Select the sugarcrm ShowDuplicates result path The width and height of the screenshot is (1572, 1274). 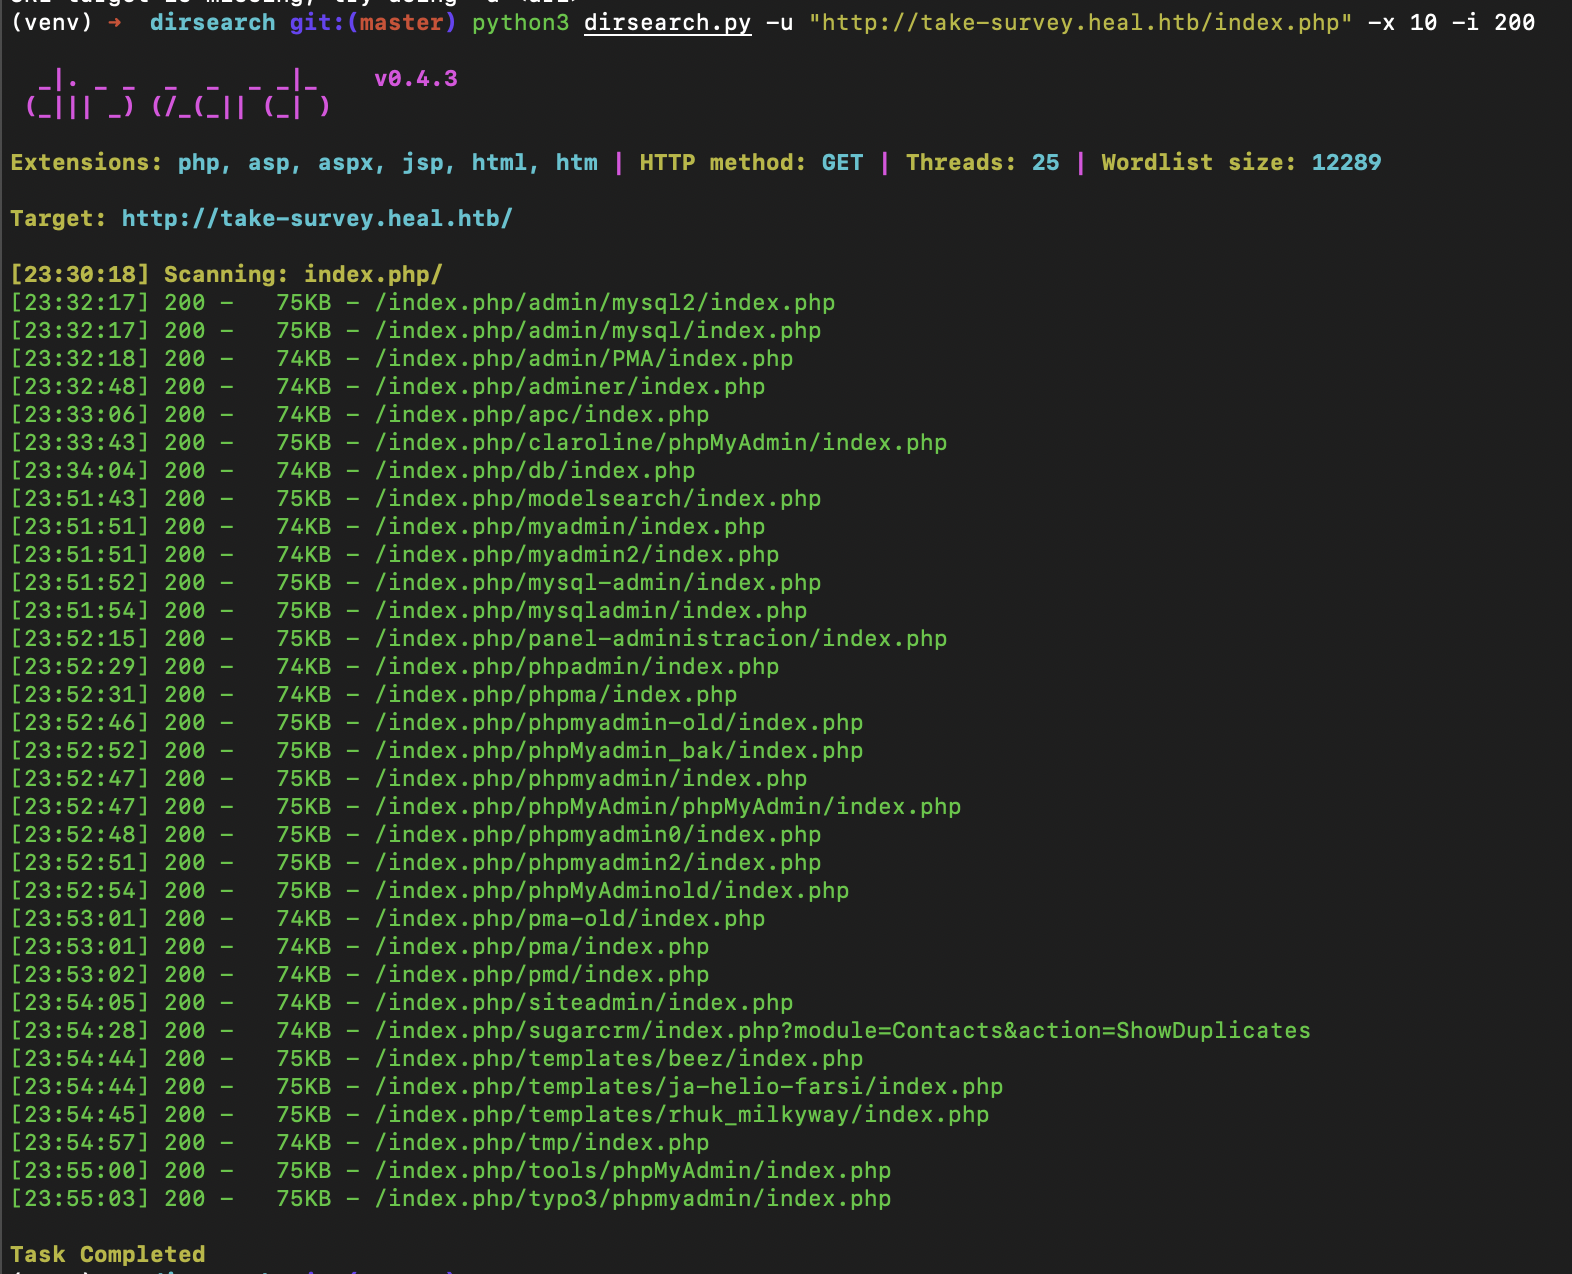tap(842, 1030)
